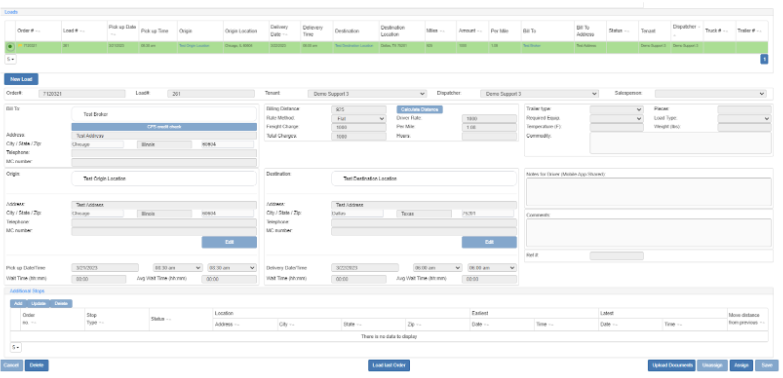Viewport: 783px width, 378px height.
Task: Click the Commodity text area
Action: click(680, 143)
